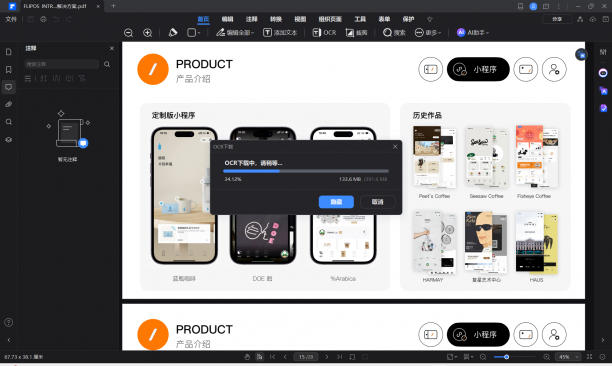The height and width of the screenshot is (366, 612).
Task: Click the print icon in the quick access bar
Action: click(43, 19)
